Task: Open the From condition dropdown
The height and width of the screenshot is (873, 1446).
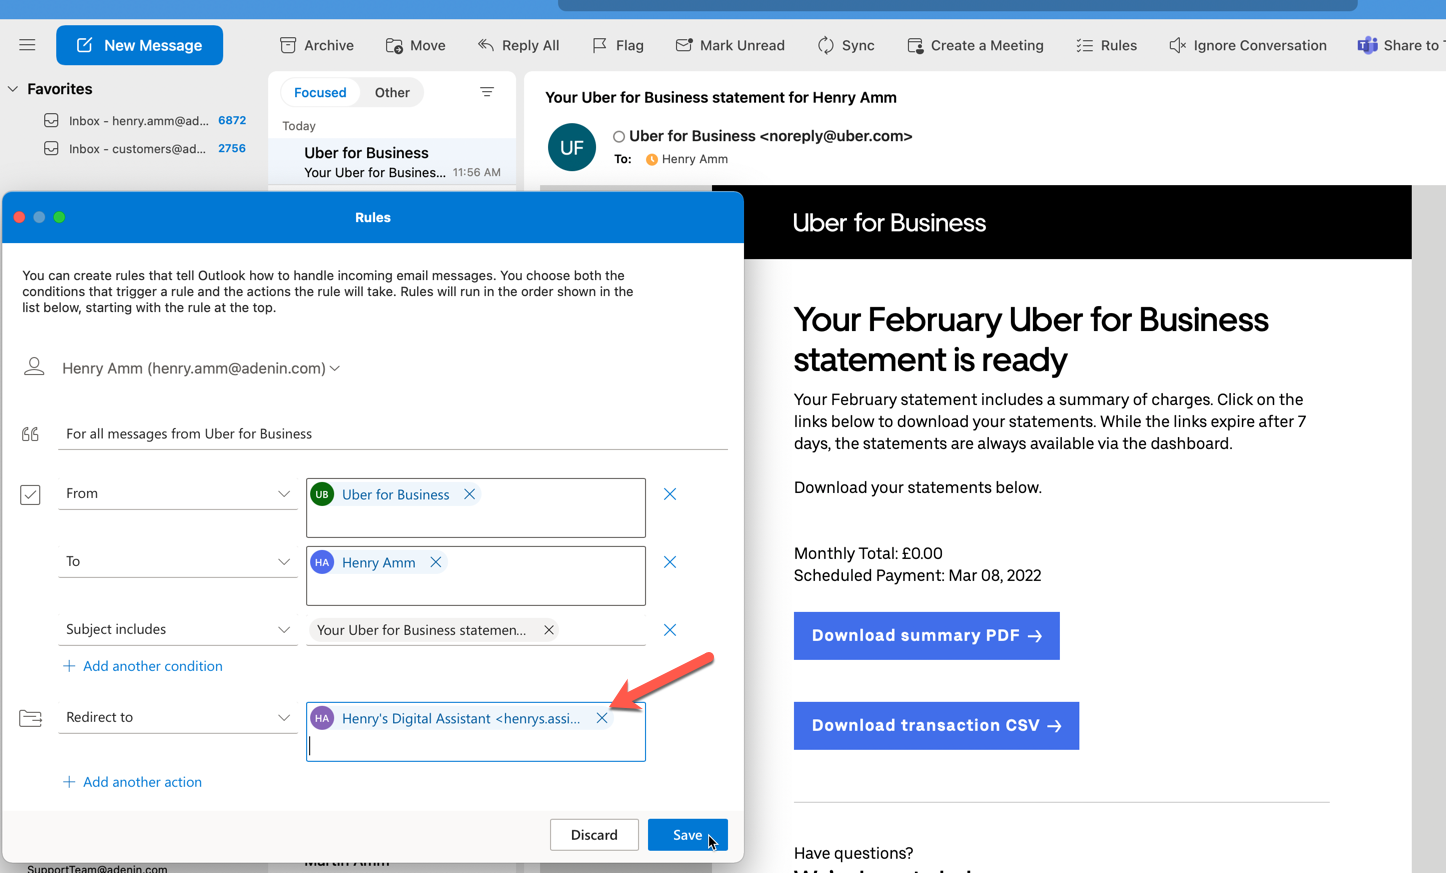Action: [178, 493]
